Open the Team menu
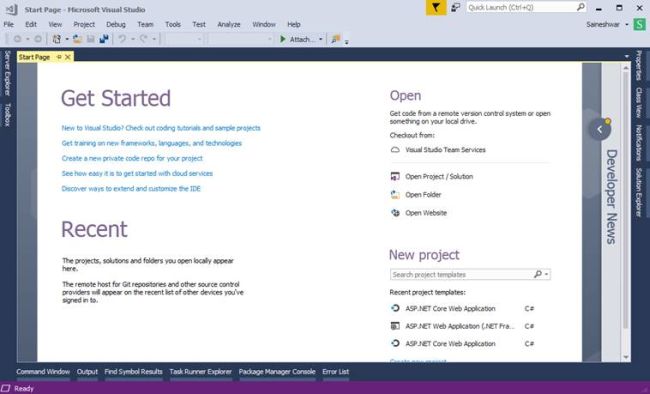 [x=146, y=24]
